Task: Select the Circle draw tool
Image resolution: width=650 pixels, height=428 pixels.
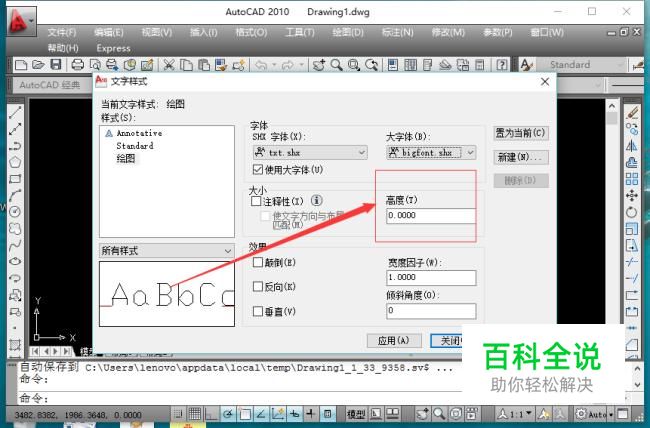Action: coord(15,212)
